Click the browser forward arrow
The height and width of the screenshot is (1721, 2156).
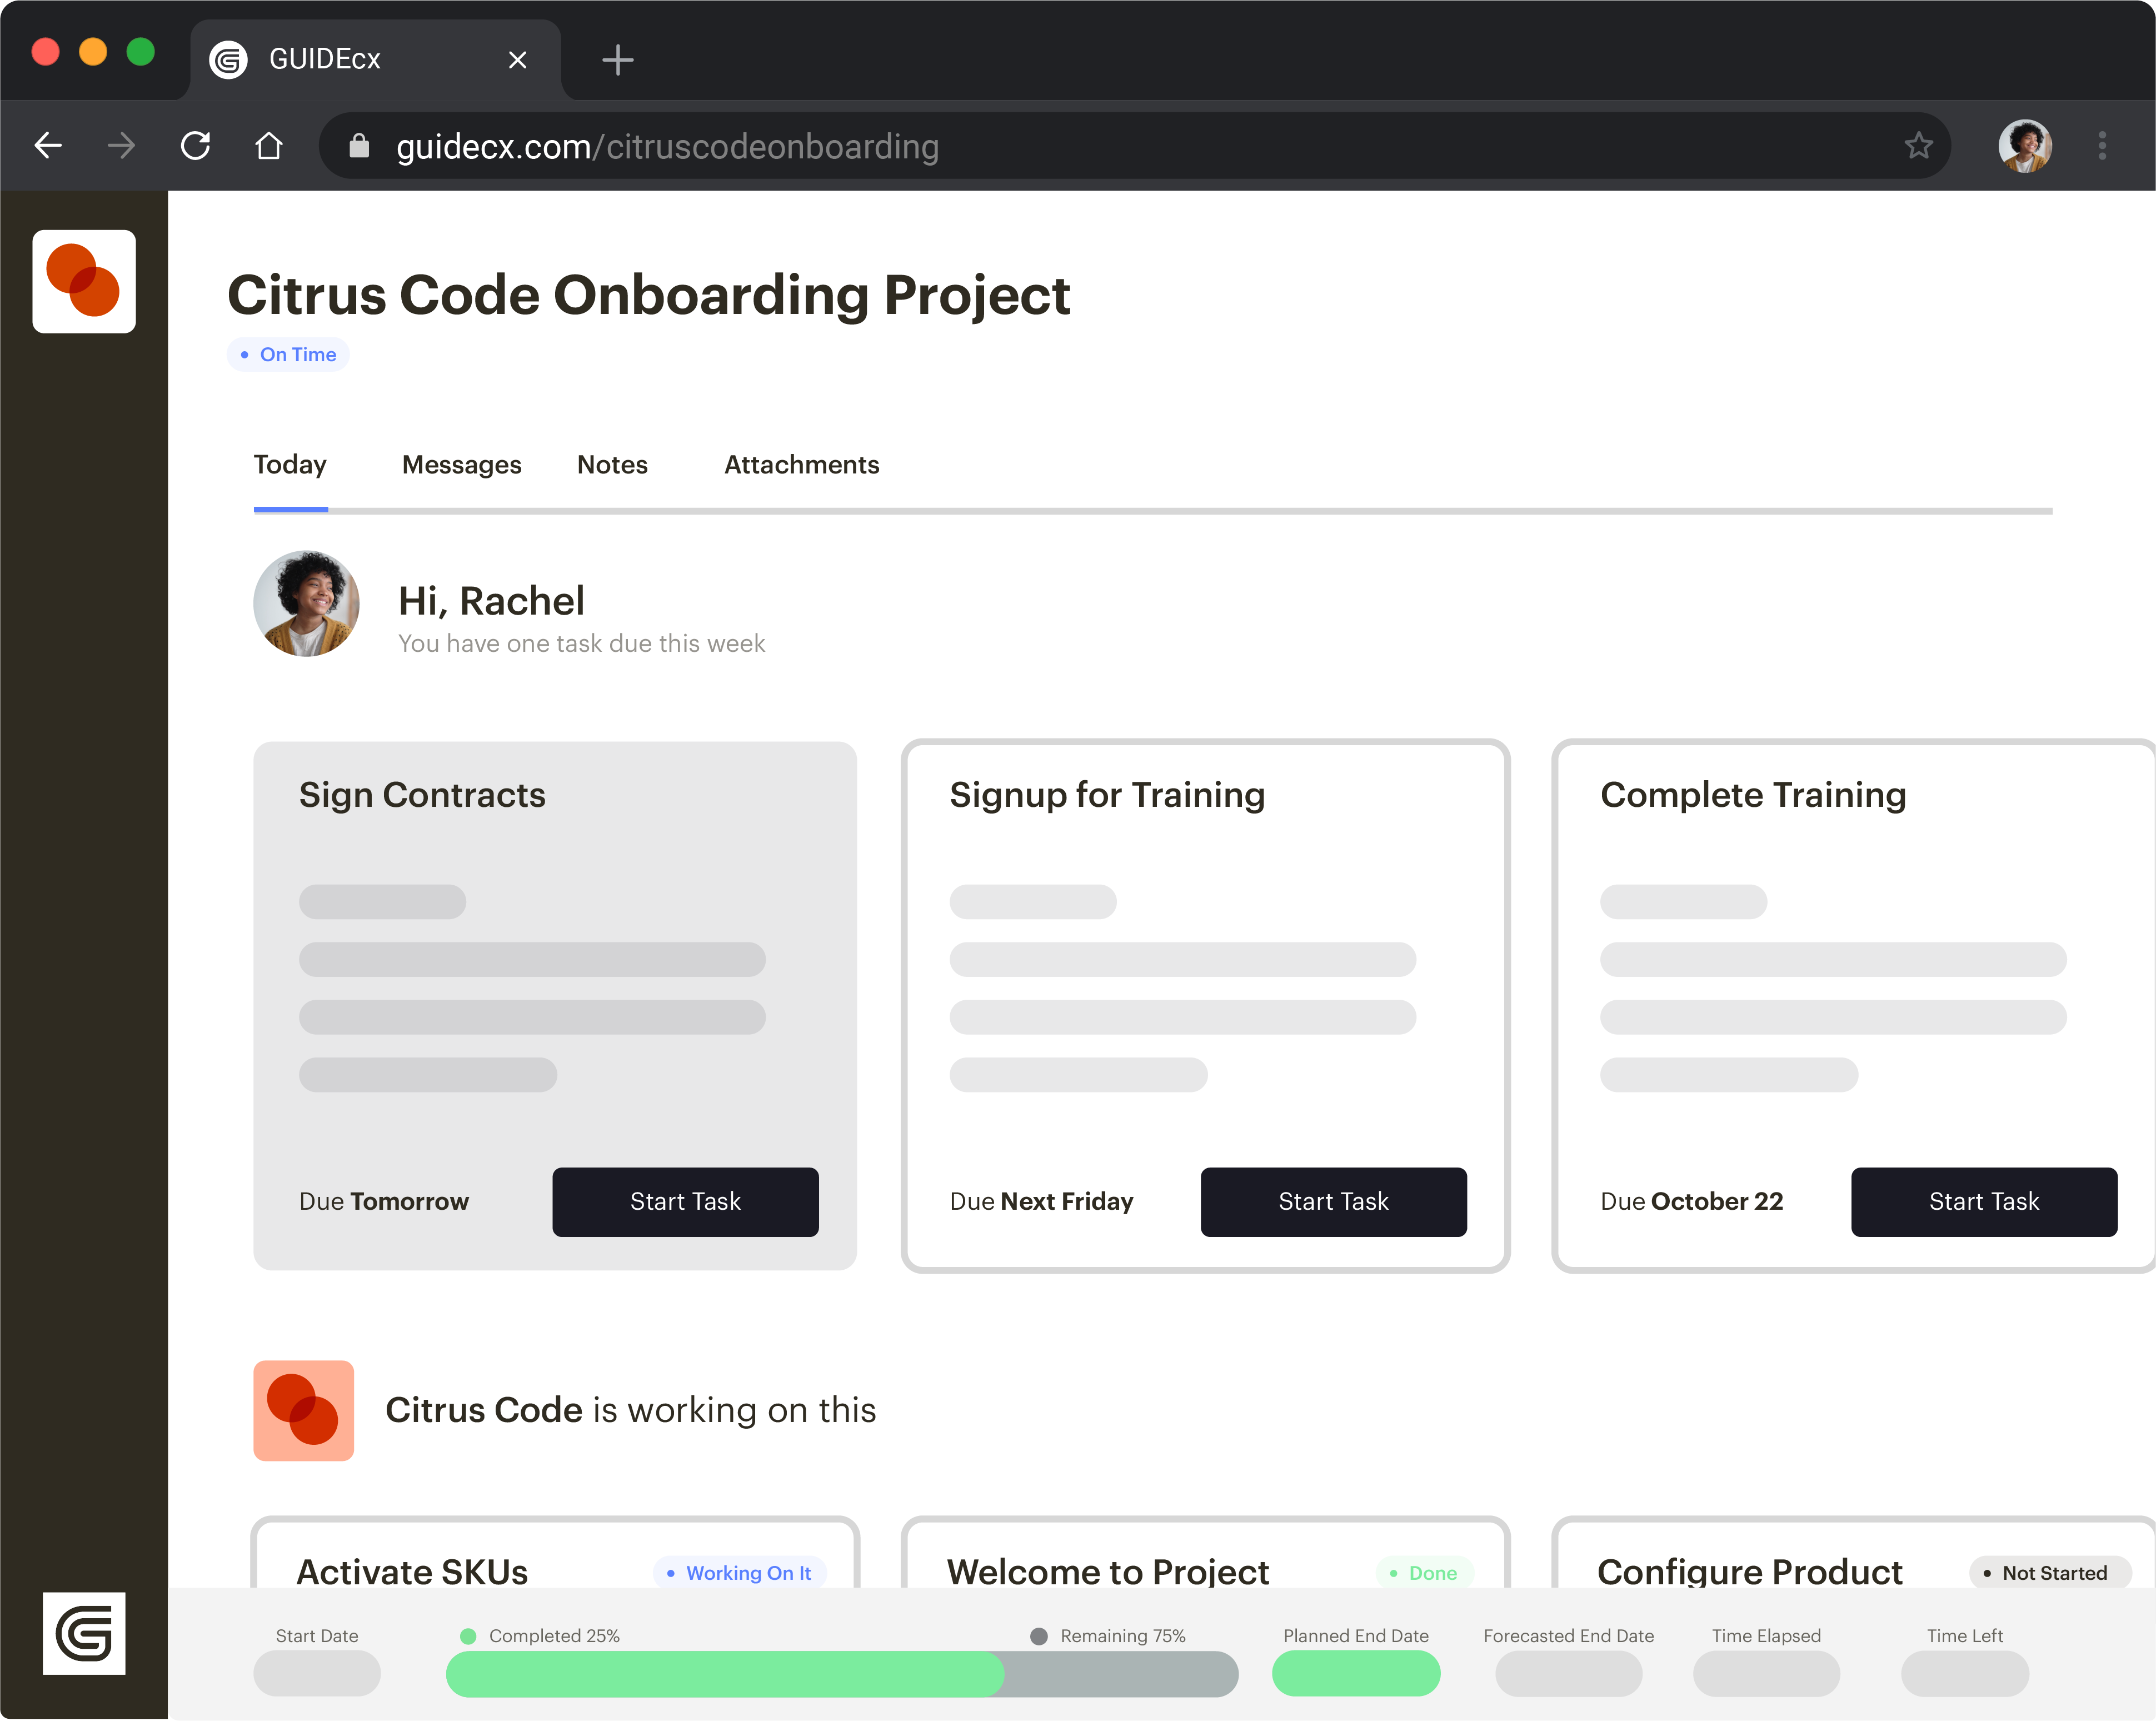(x=121, y=146)
